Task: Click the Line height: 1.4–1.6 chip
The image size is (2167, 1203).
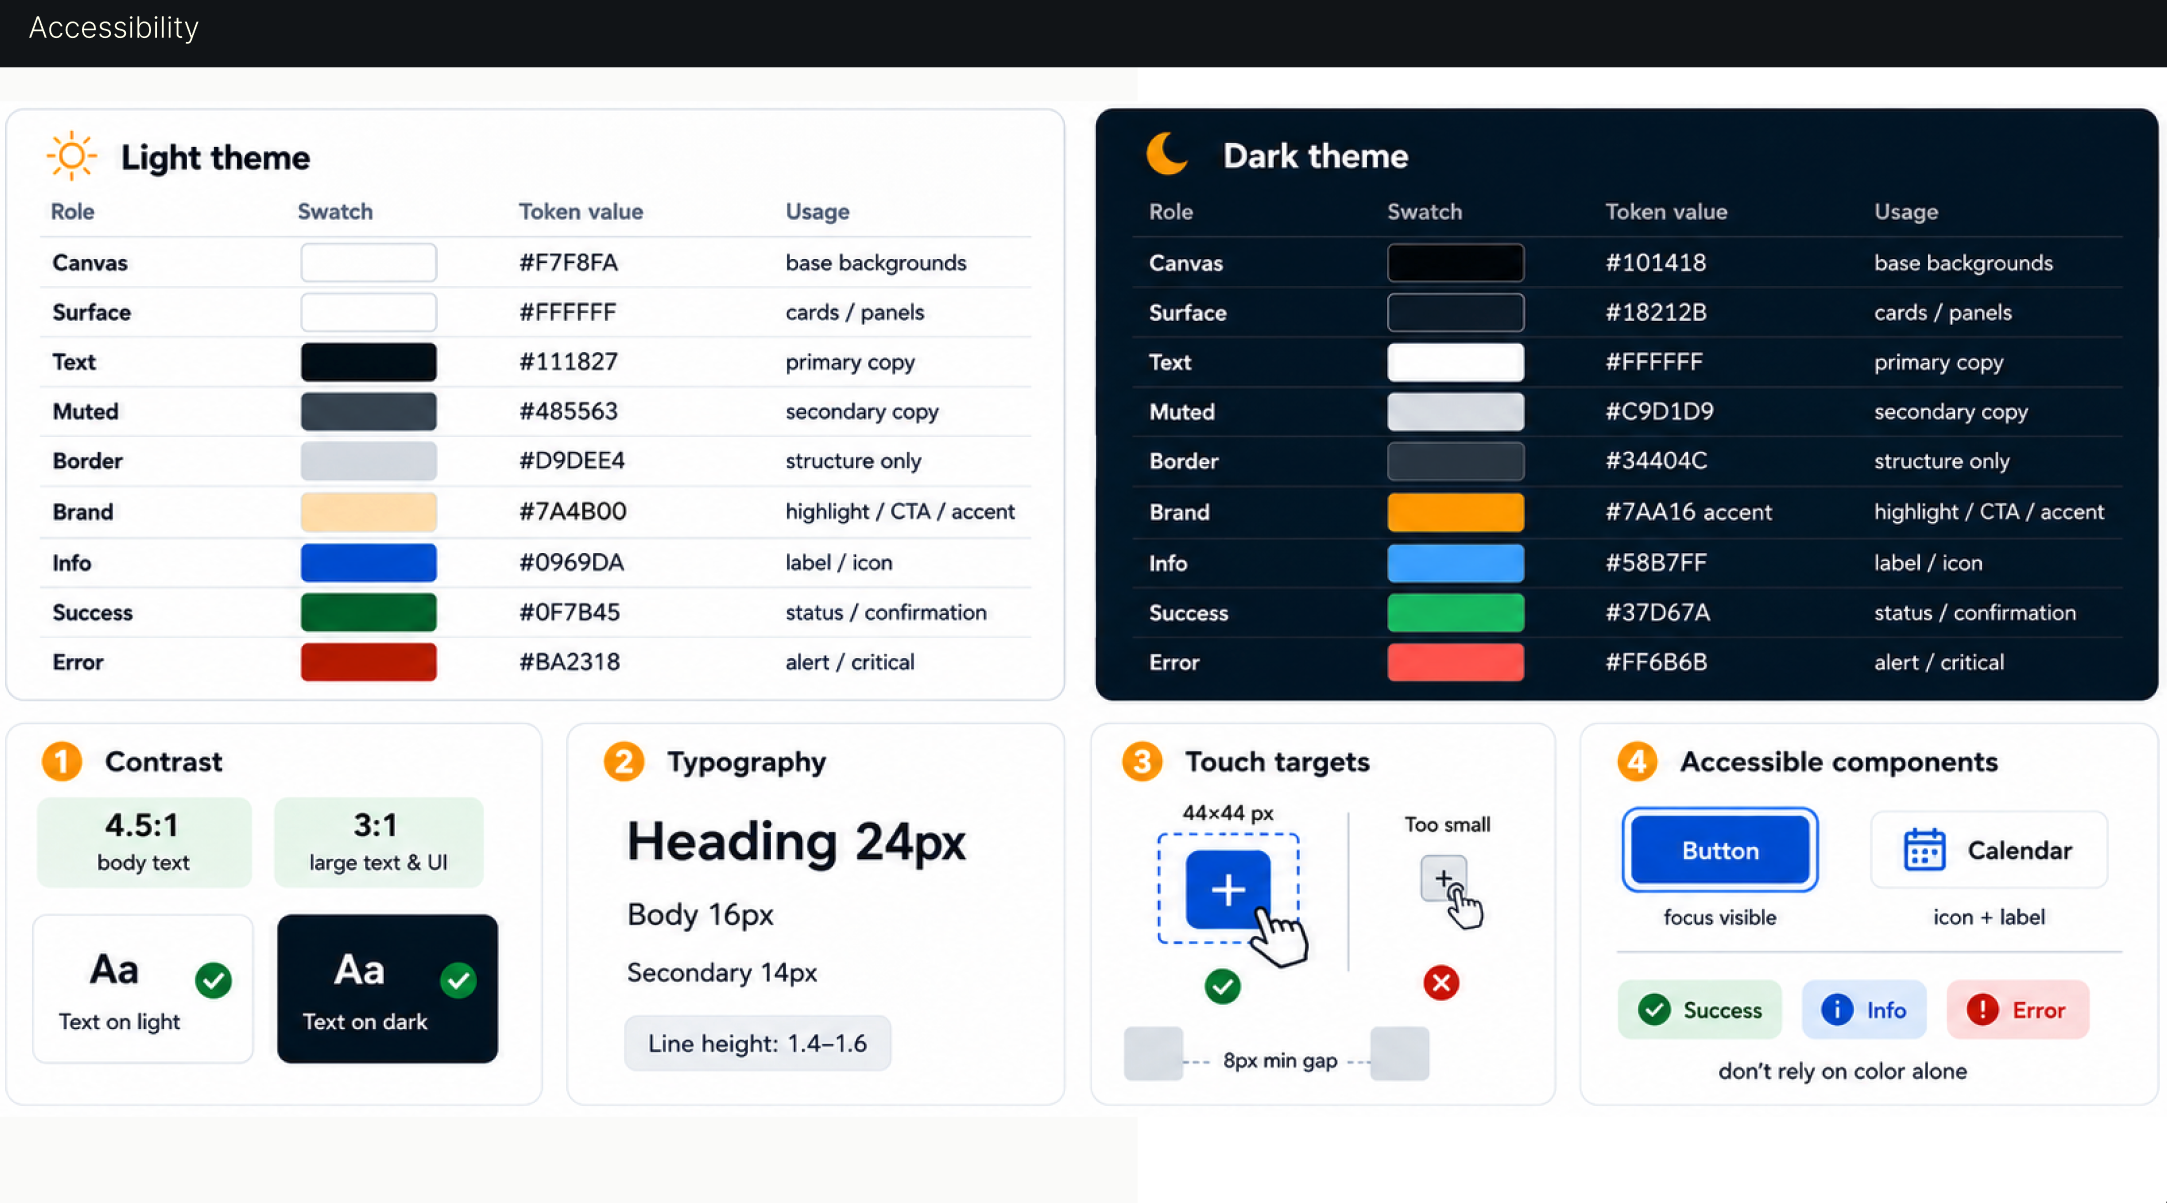Action: (x=758, y=1043)
